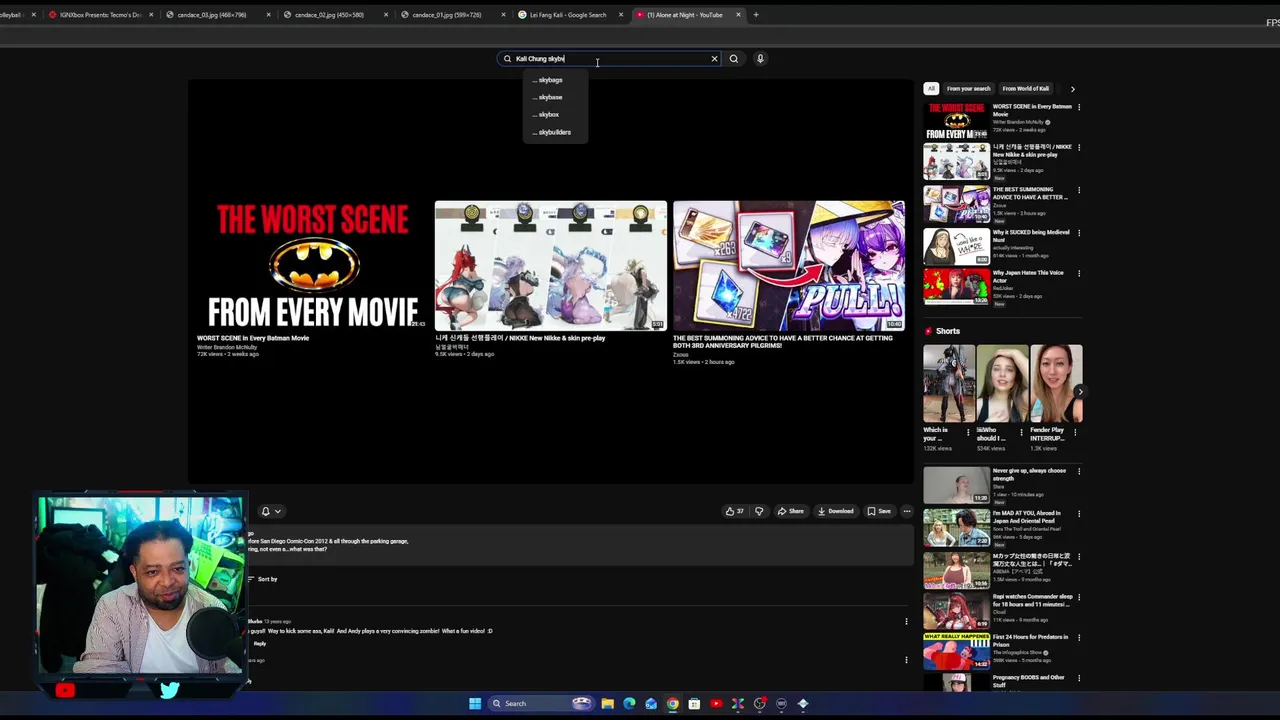Pick 'skybuilders' search suggestion
Screen dimensions: 1280x720
click(x=555, y=132)
